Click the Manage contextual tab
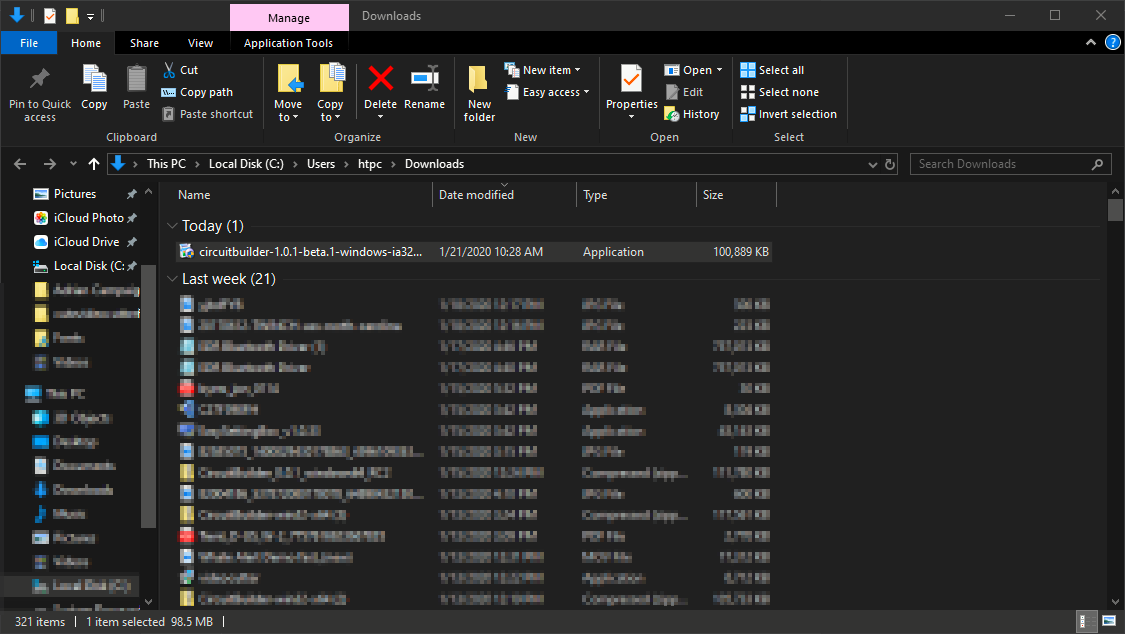1125x634 pixels. (289, 17)
